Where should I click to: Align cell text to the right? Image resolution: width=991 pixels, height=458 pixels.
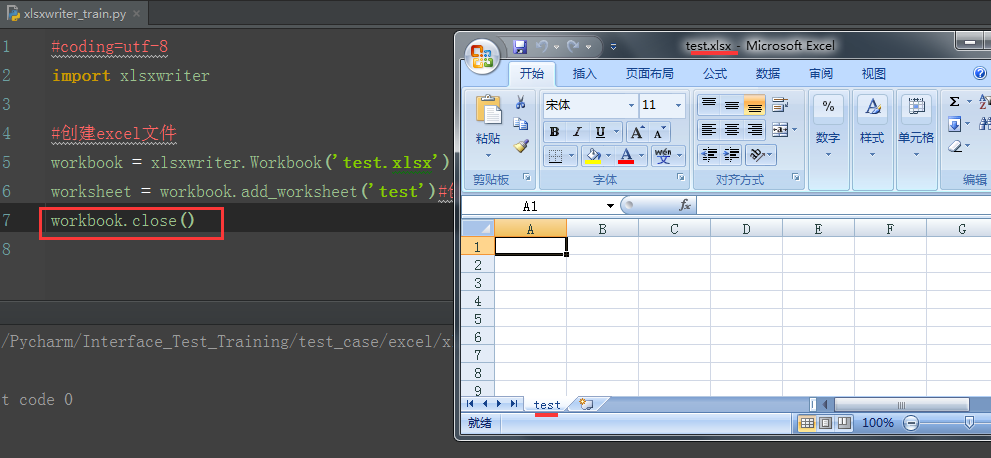tap(755, 130)
